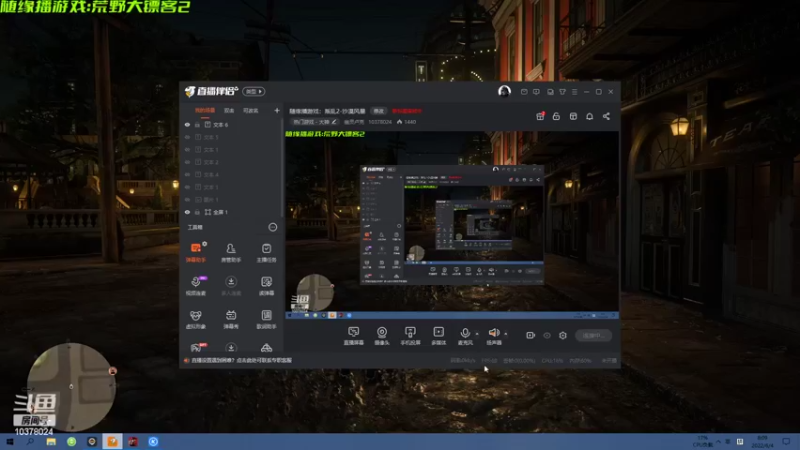Open the notification bell icon
Screen dimensions: 800x450
(589, 116)
